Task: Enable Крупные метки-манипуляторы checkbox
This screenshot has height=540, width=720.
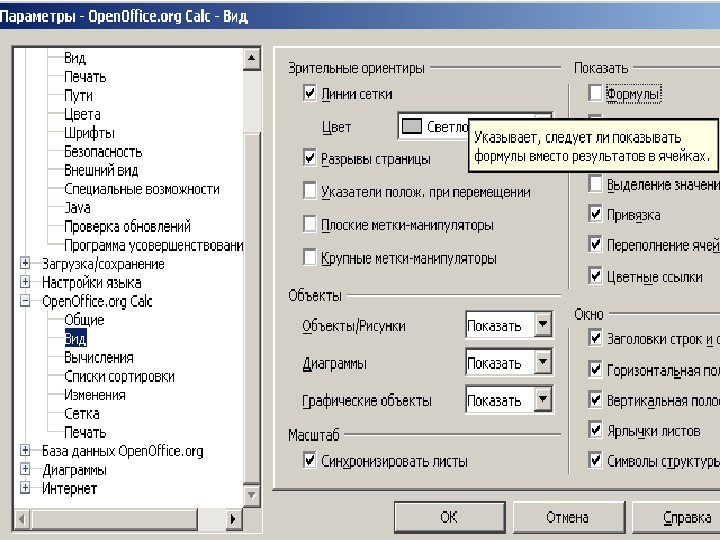Action: tap(309, 257)
